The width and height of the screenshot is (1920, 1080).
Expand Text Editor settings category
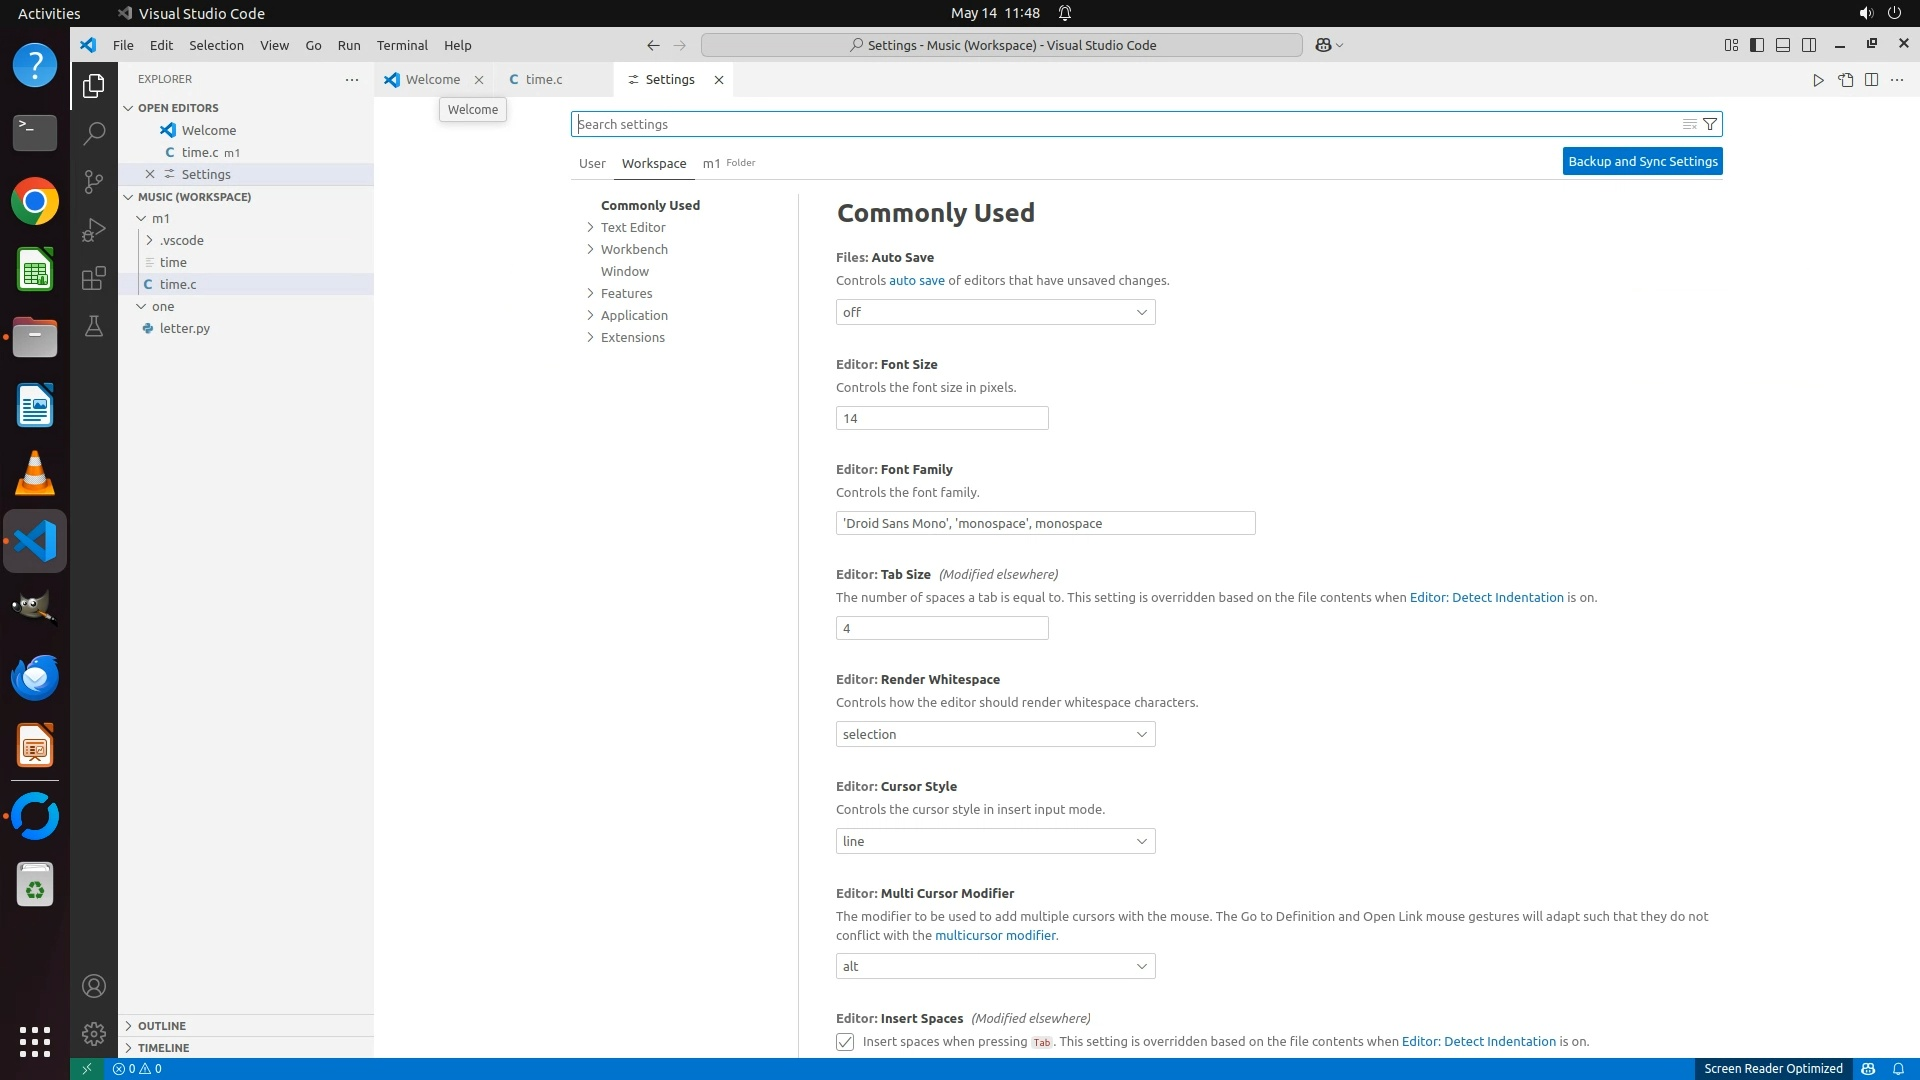[x=633, y=227]
